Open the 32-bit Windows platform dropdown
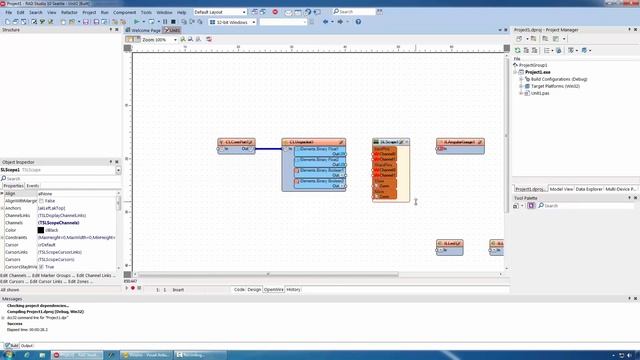This screenshot has width=640, height=360. (x=253, y=22)
